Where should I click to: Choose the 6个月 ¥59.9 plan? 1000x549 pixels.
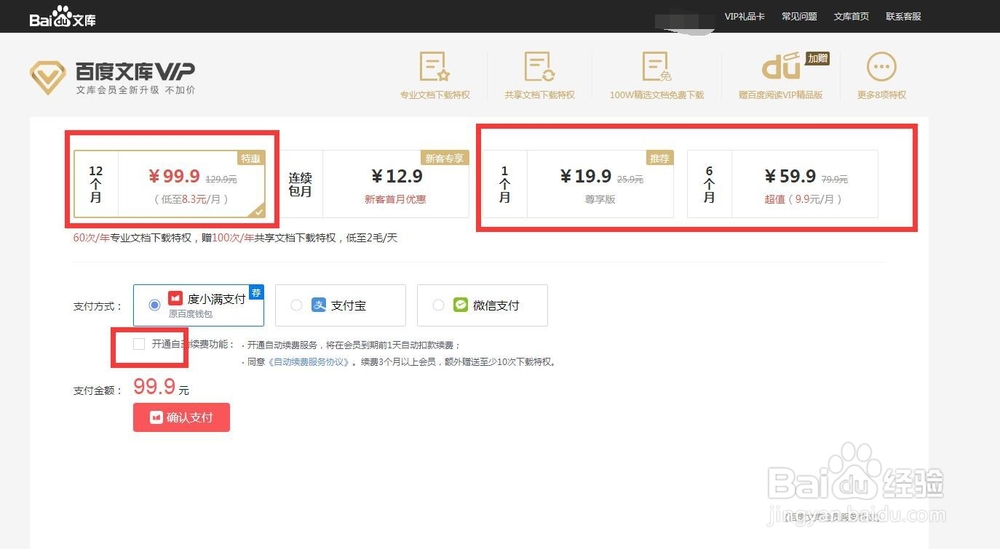click(x=783, y=184)
